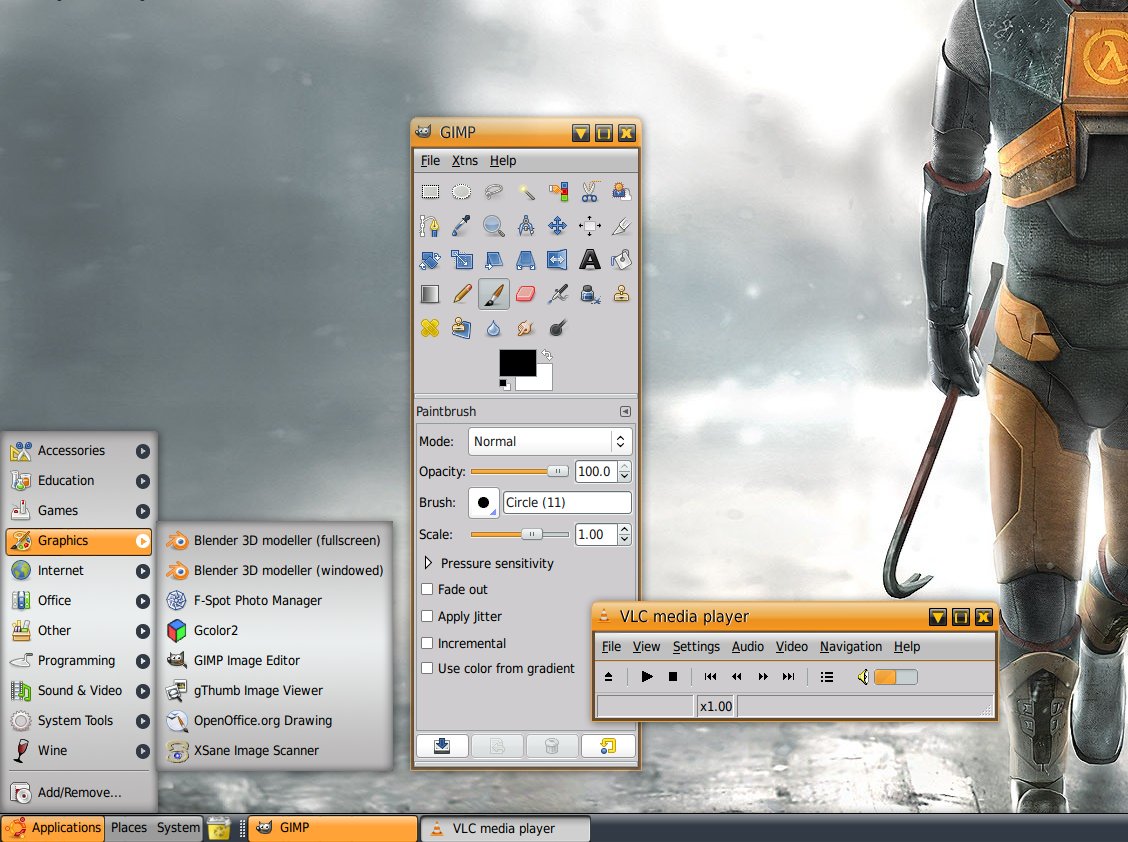The image size is (1128, 842).
Task: Swap foreground and background colors
Action: 547,355
